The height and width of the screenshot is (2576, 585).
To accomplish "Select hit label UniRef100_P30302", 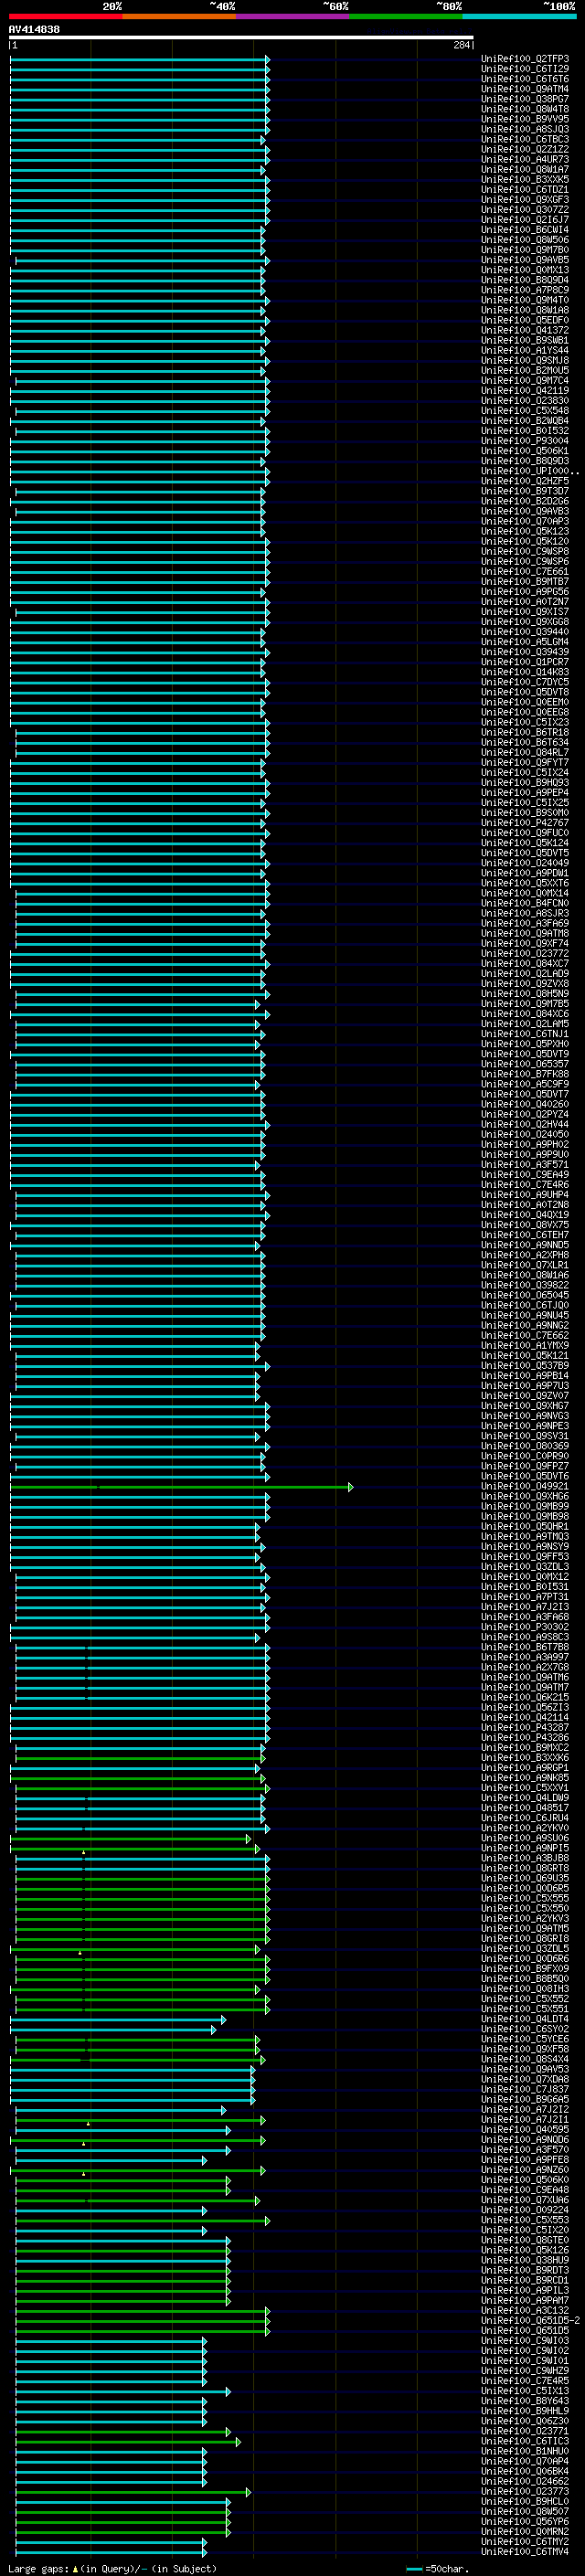I will (525, 1627).
